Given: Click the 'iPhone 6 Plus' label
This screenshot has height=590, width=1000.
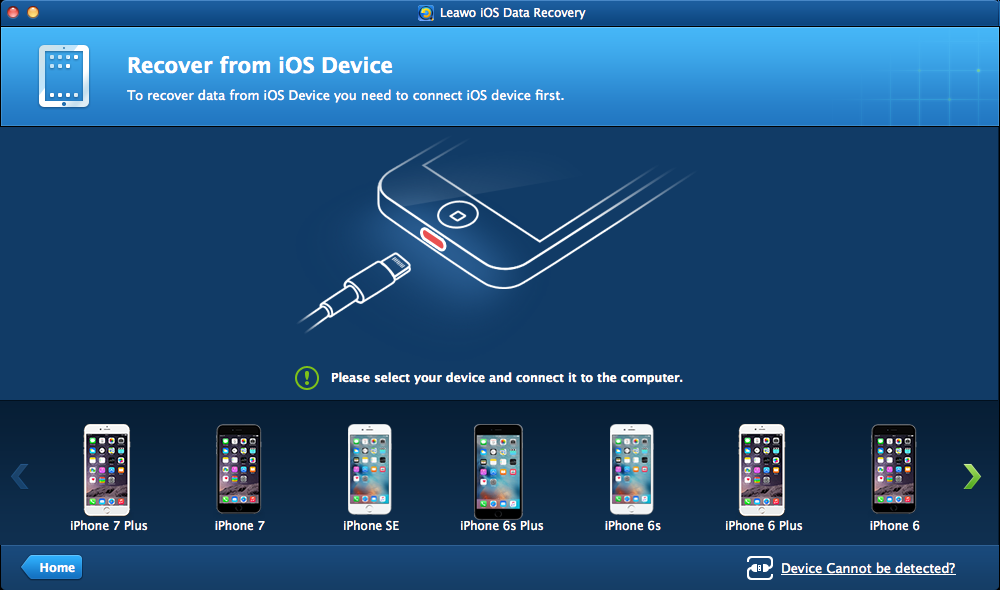Looking at the screenshot, I should 763,526.
